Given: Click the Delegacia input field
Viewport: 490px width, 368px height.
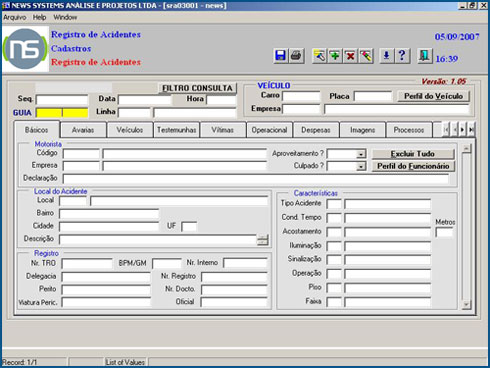Looking at the screenshot, I should pos(106,277).
